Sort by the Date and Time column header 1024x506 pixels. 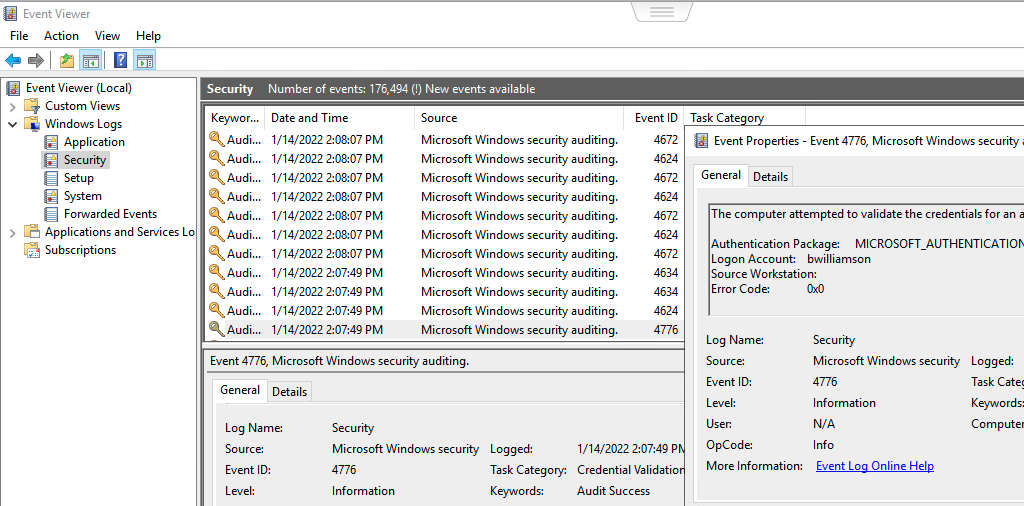pos(340,118)
